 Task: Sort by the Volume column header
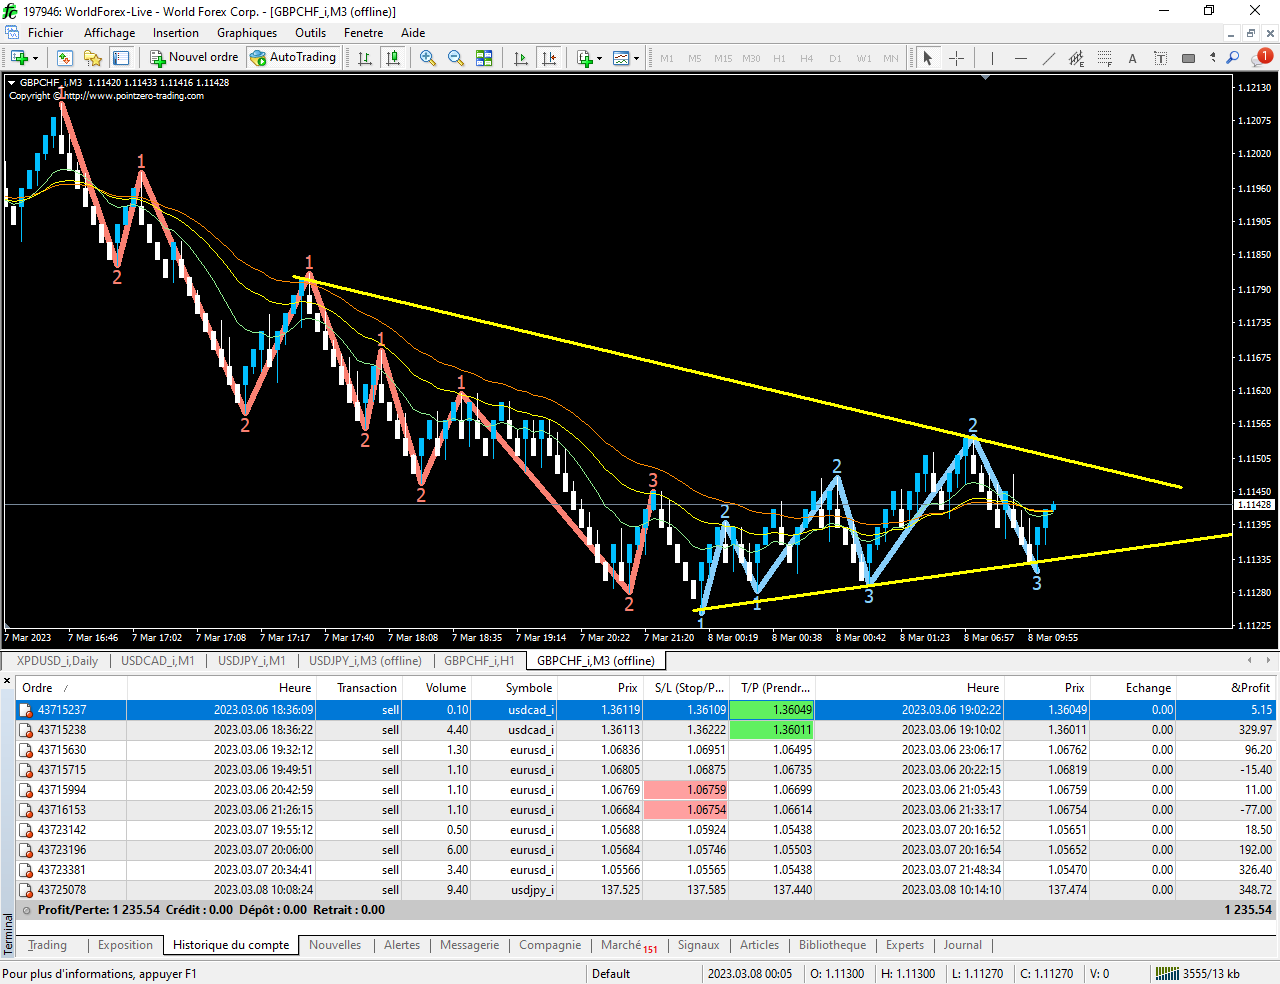(x=437, y=688)
